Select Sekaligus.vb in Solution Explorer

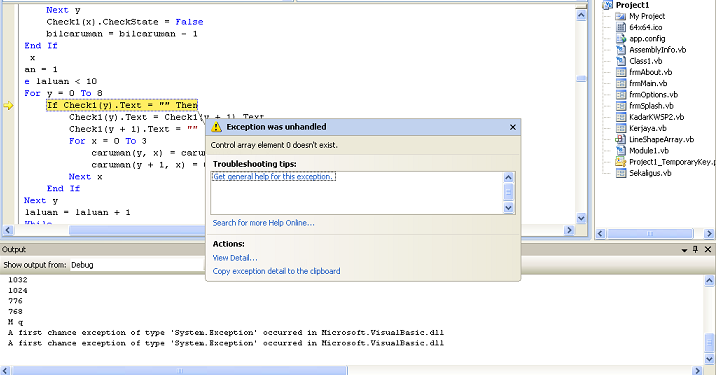[x=650, y=173]
